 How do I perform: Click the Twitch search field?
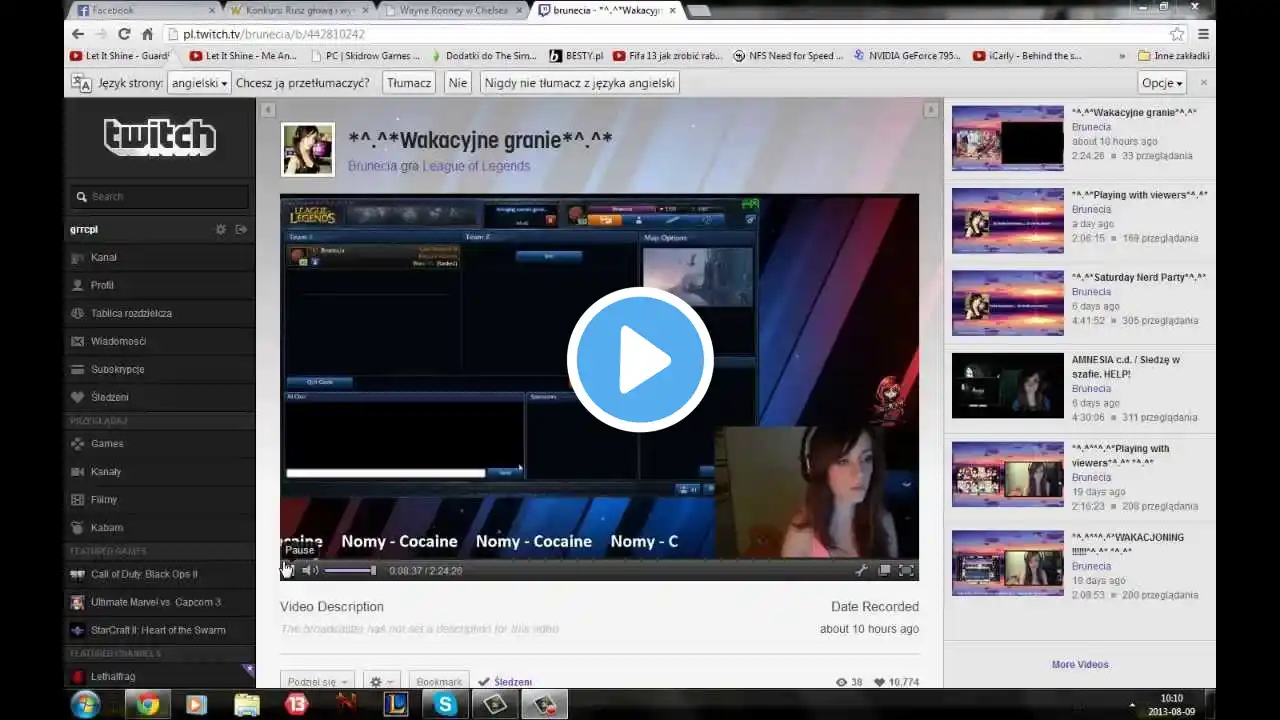[160, 197]
